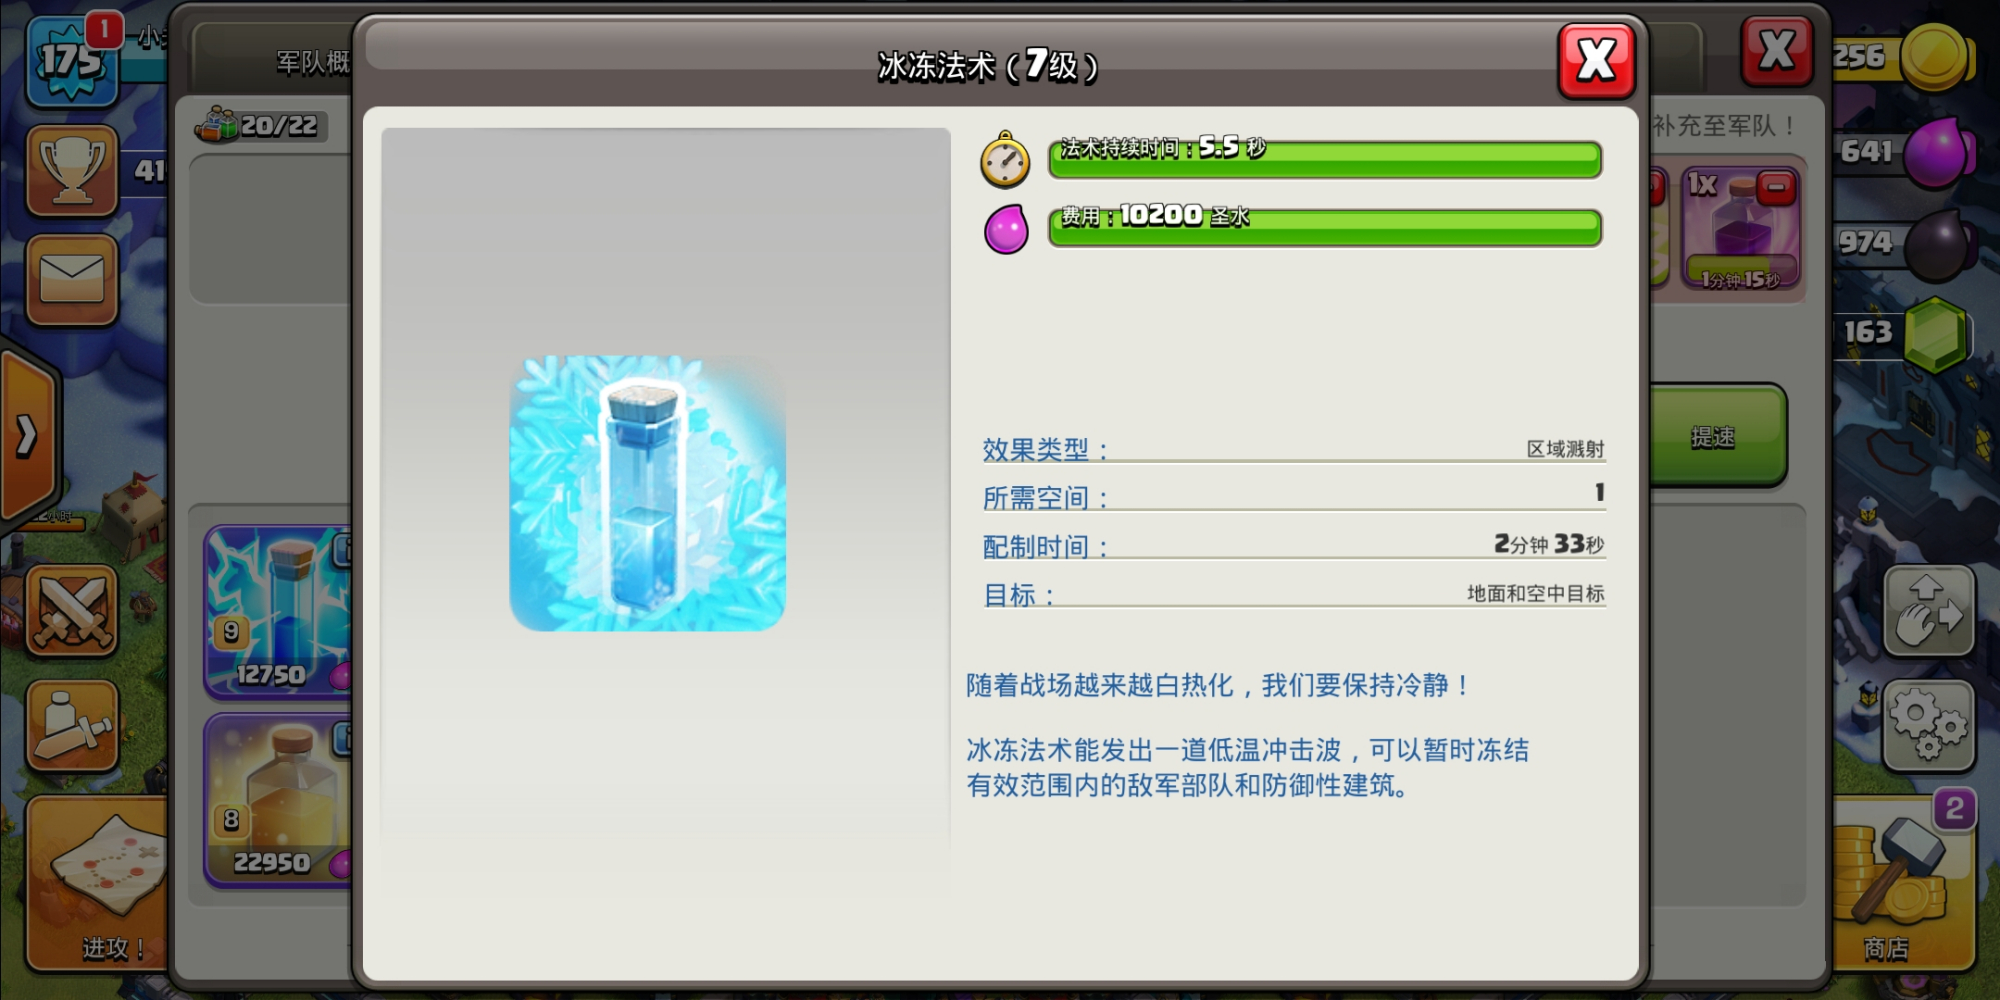Tap the level notification badge 1
Screen dimensions: 2000x1000
(x=104, y=29)
